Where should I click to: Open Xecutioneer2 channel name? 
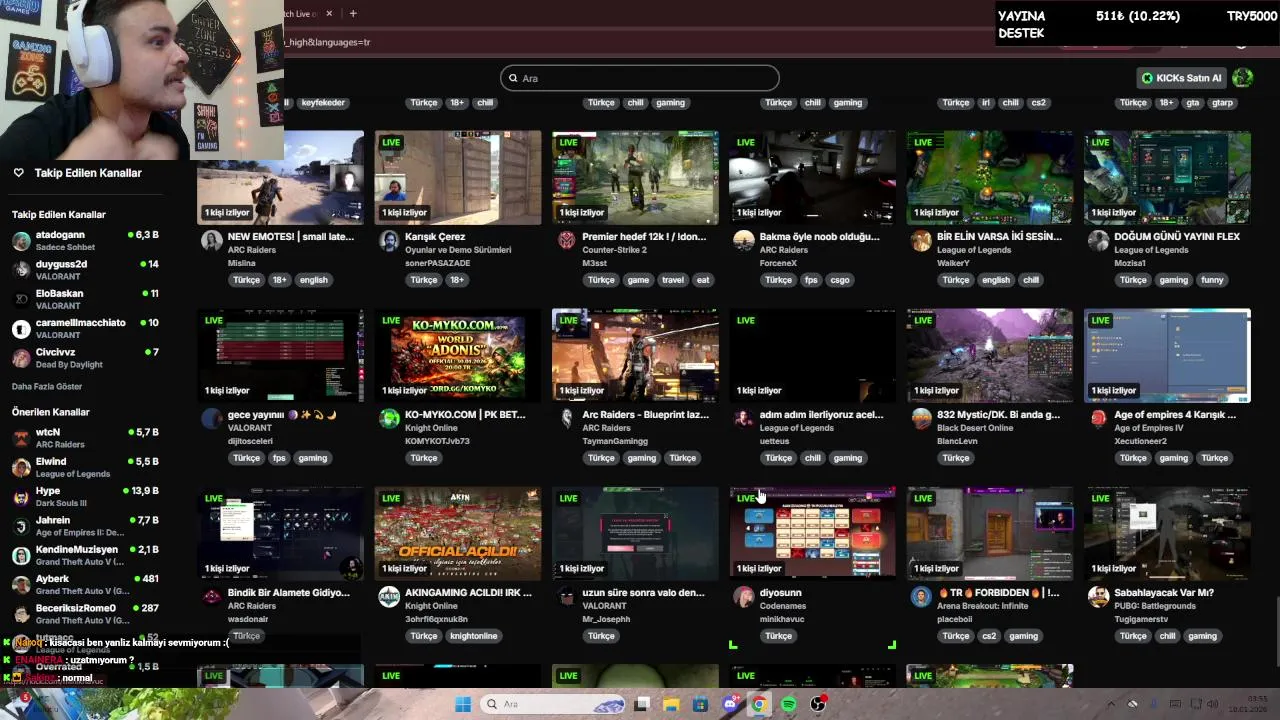pos(1140,441)
